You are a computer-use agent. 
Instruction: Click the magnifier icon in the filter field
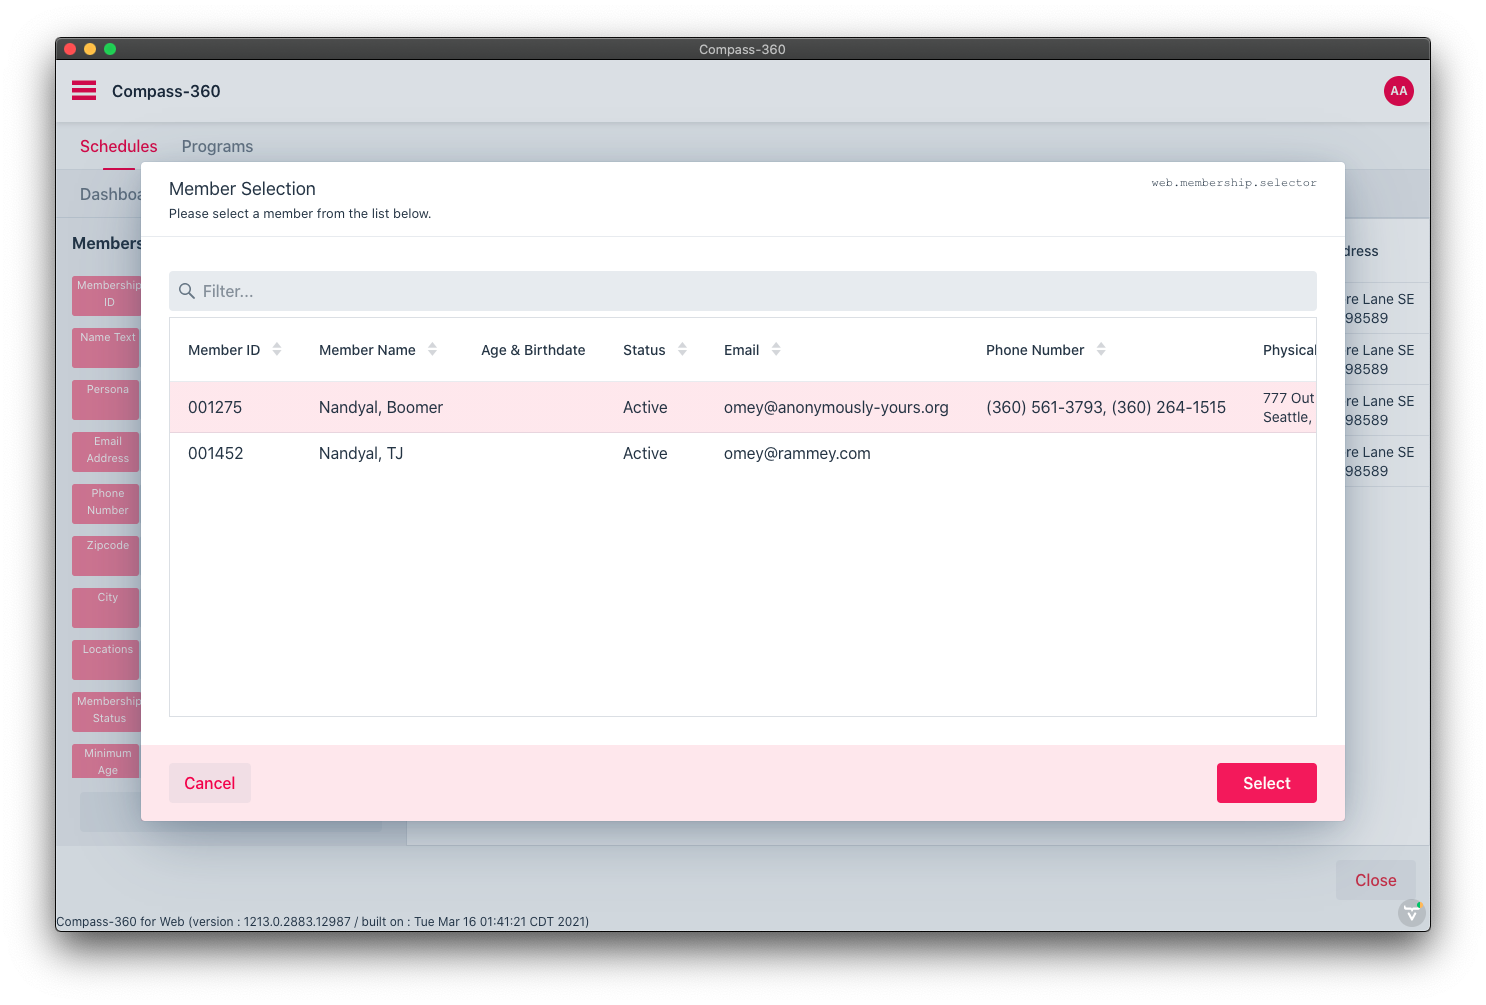(x=187, y=291)
